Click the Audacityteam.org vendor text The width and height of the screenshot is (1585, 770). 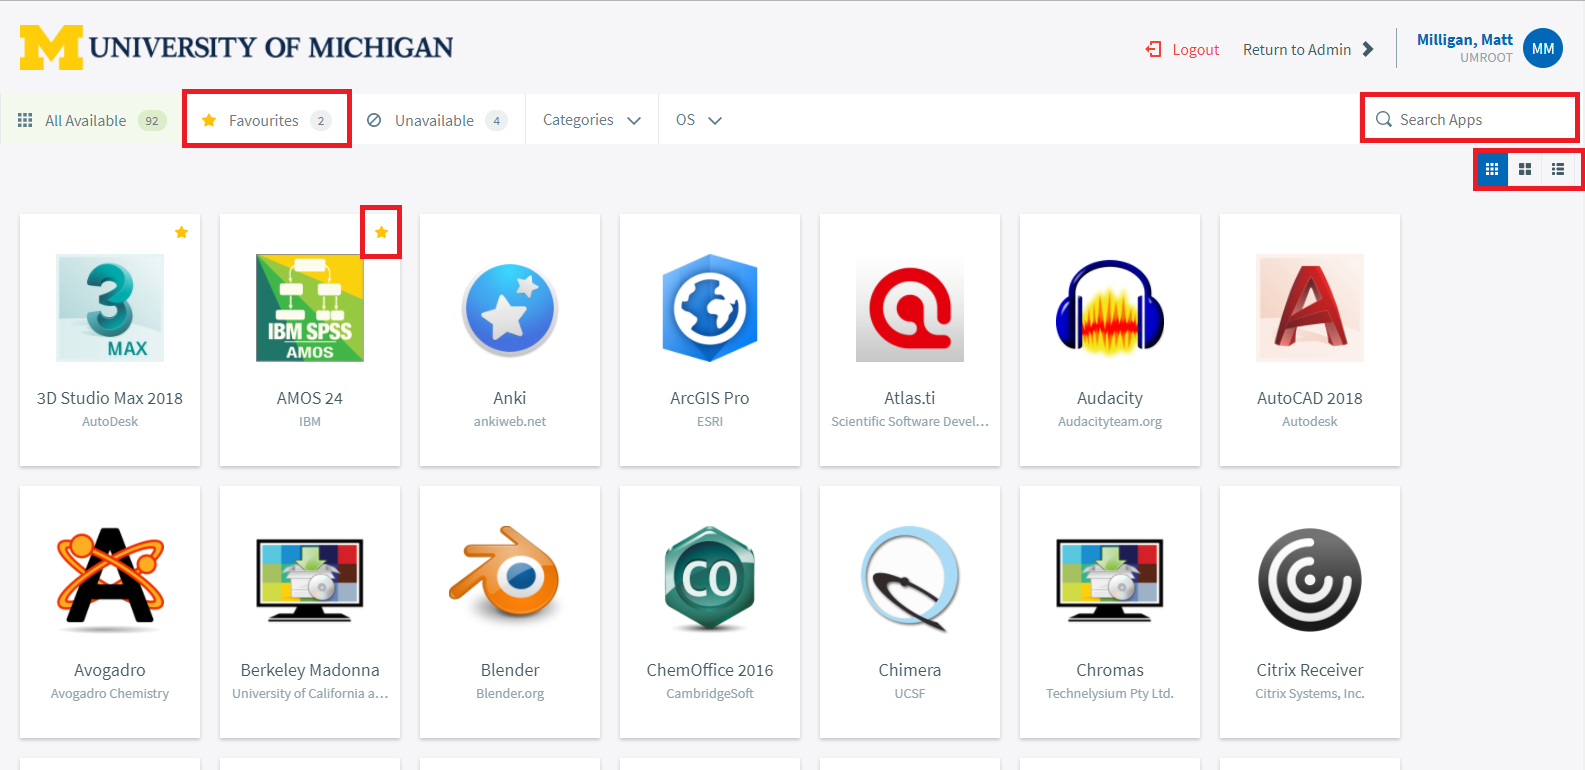click(x=1110, y=422)
